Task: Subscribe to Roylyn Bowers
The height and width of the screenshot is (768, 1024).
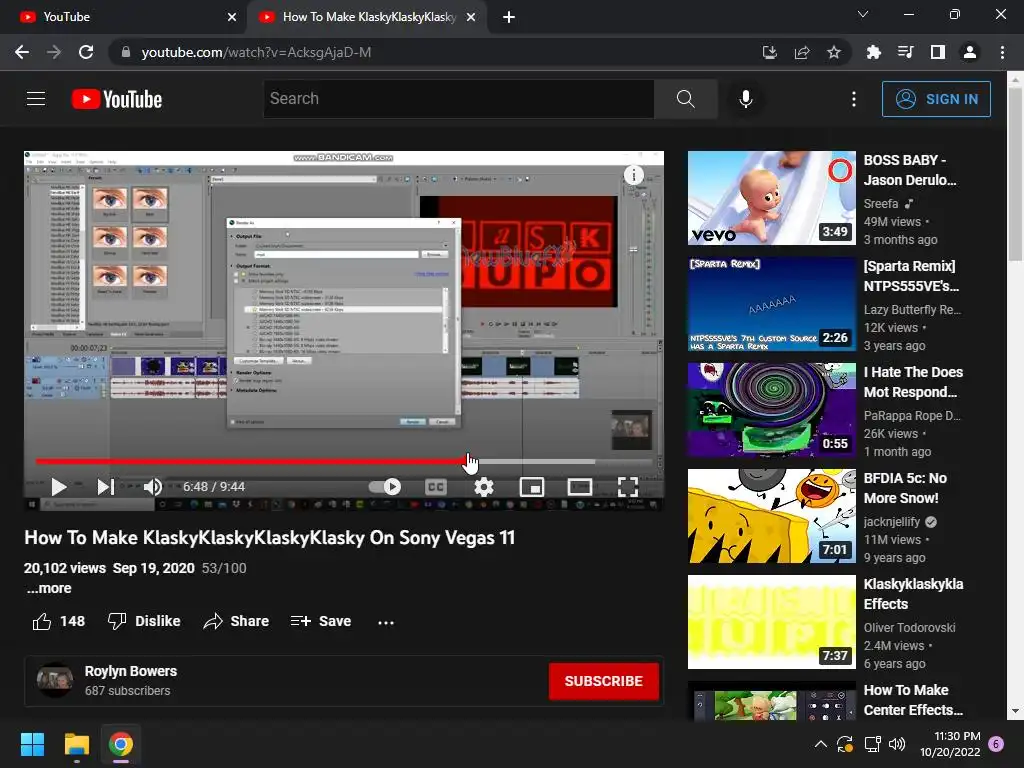Action: (603, 681)
